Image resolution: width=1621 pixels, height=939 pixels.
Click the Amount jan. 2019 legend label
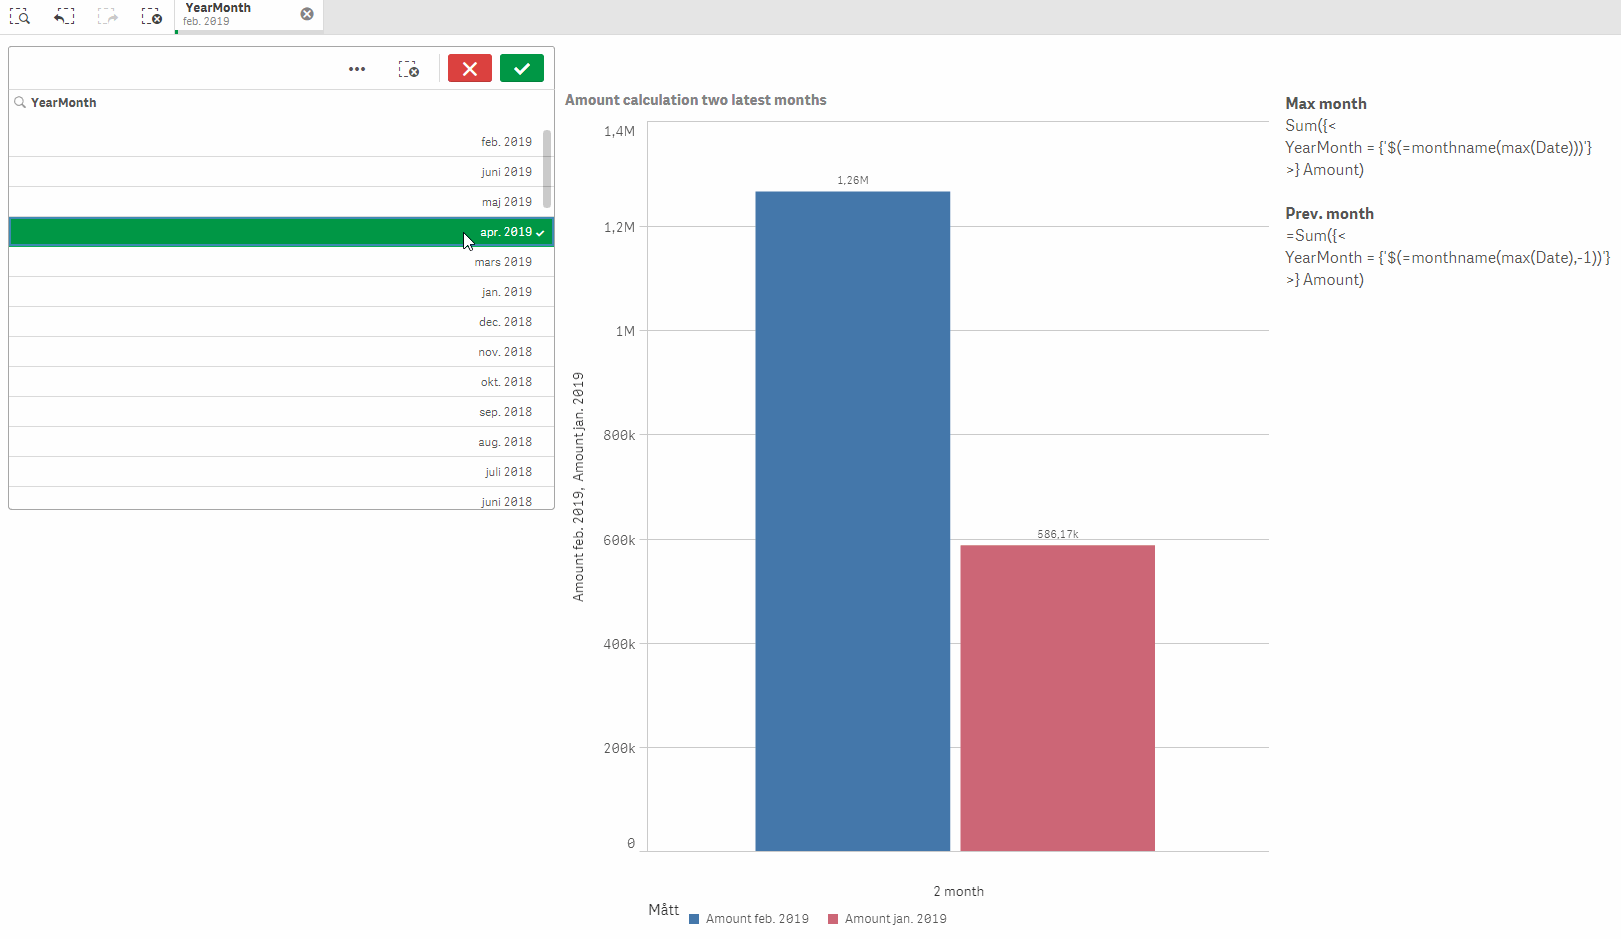click(896, 919)
